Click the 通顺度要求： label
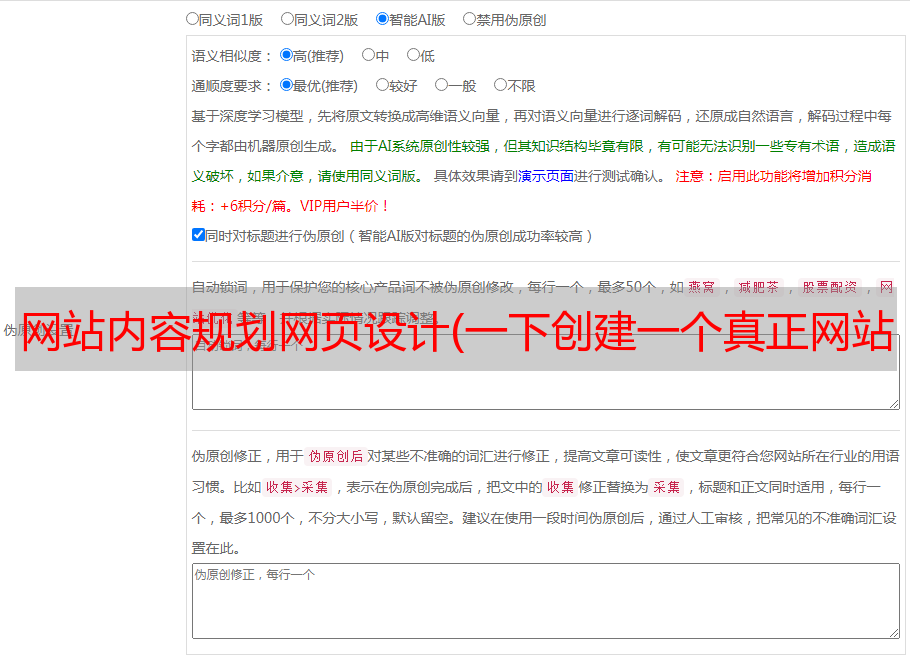Viewport: 911px width, 658px height. [232, 86]
